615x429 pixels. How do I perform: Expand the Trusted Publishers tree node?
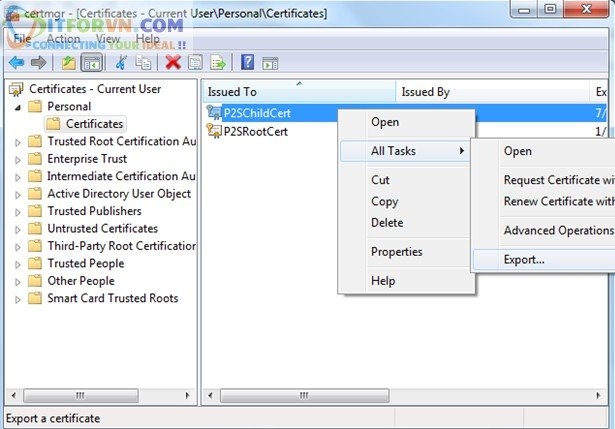pos(17,211)
